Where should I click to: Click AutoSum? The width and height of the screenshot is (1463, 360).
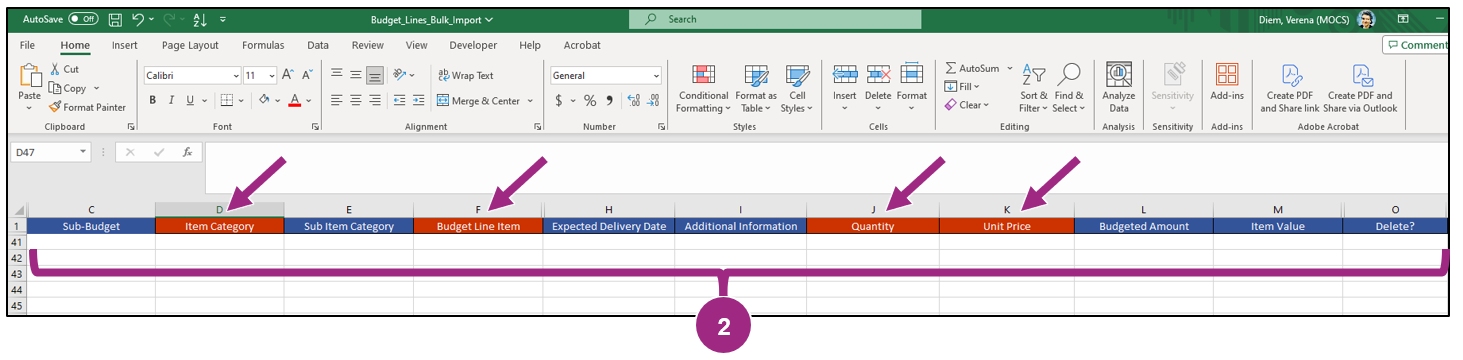coord(971,68)
